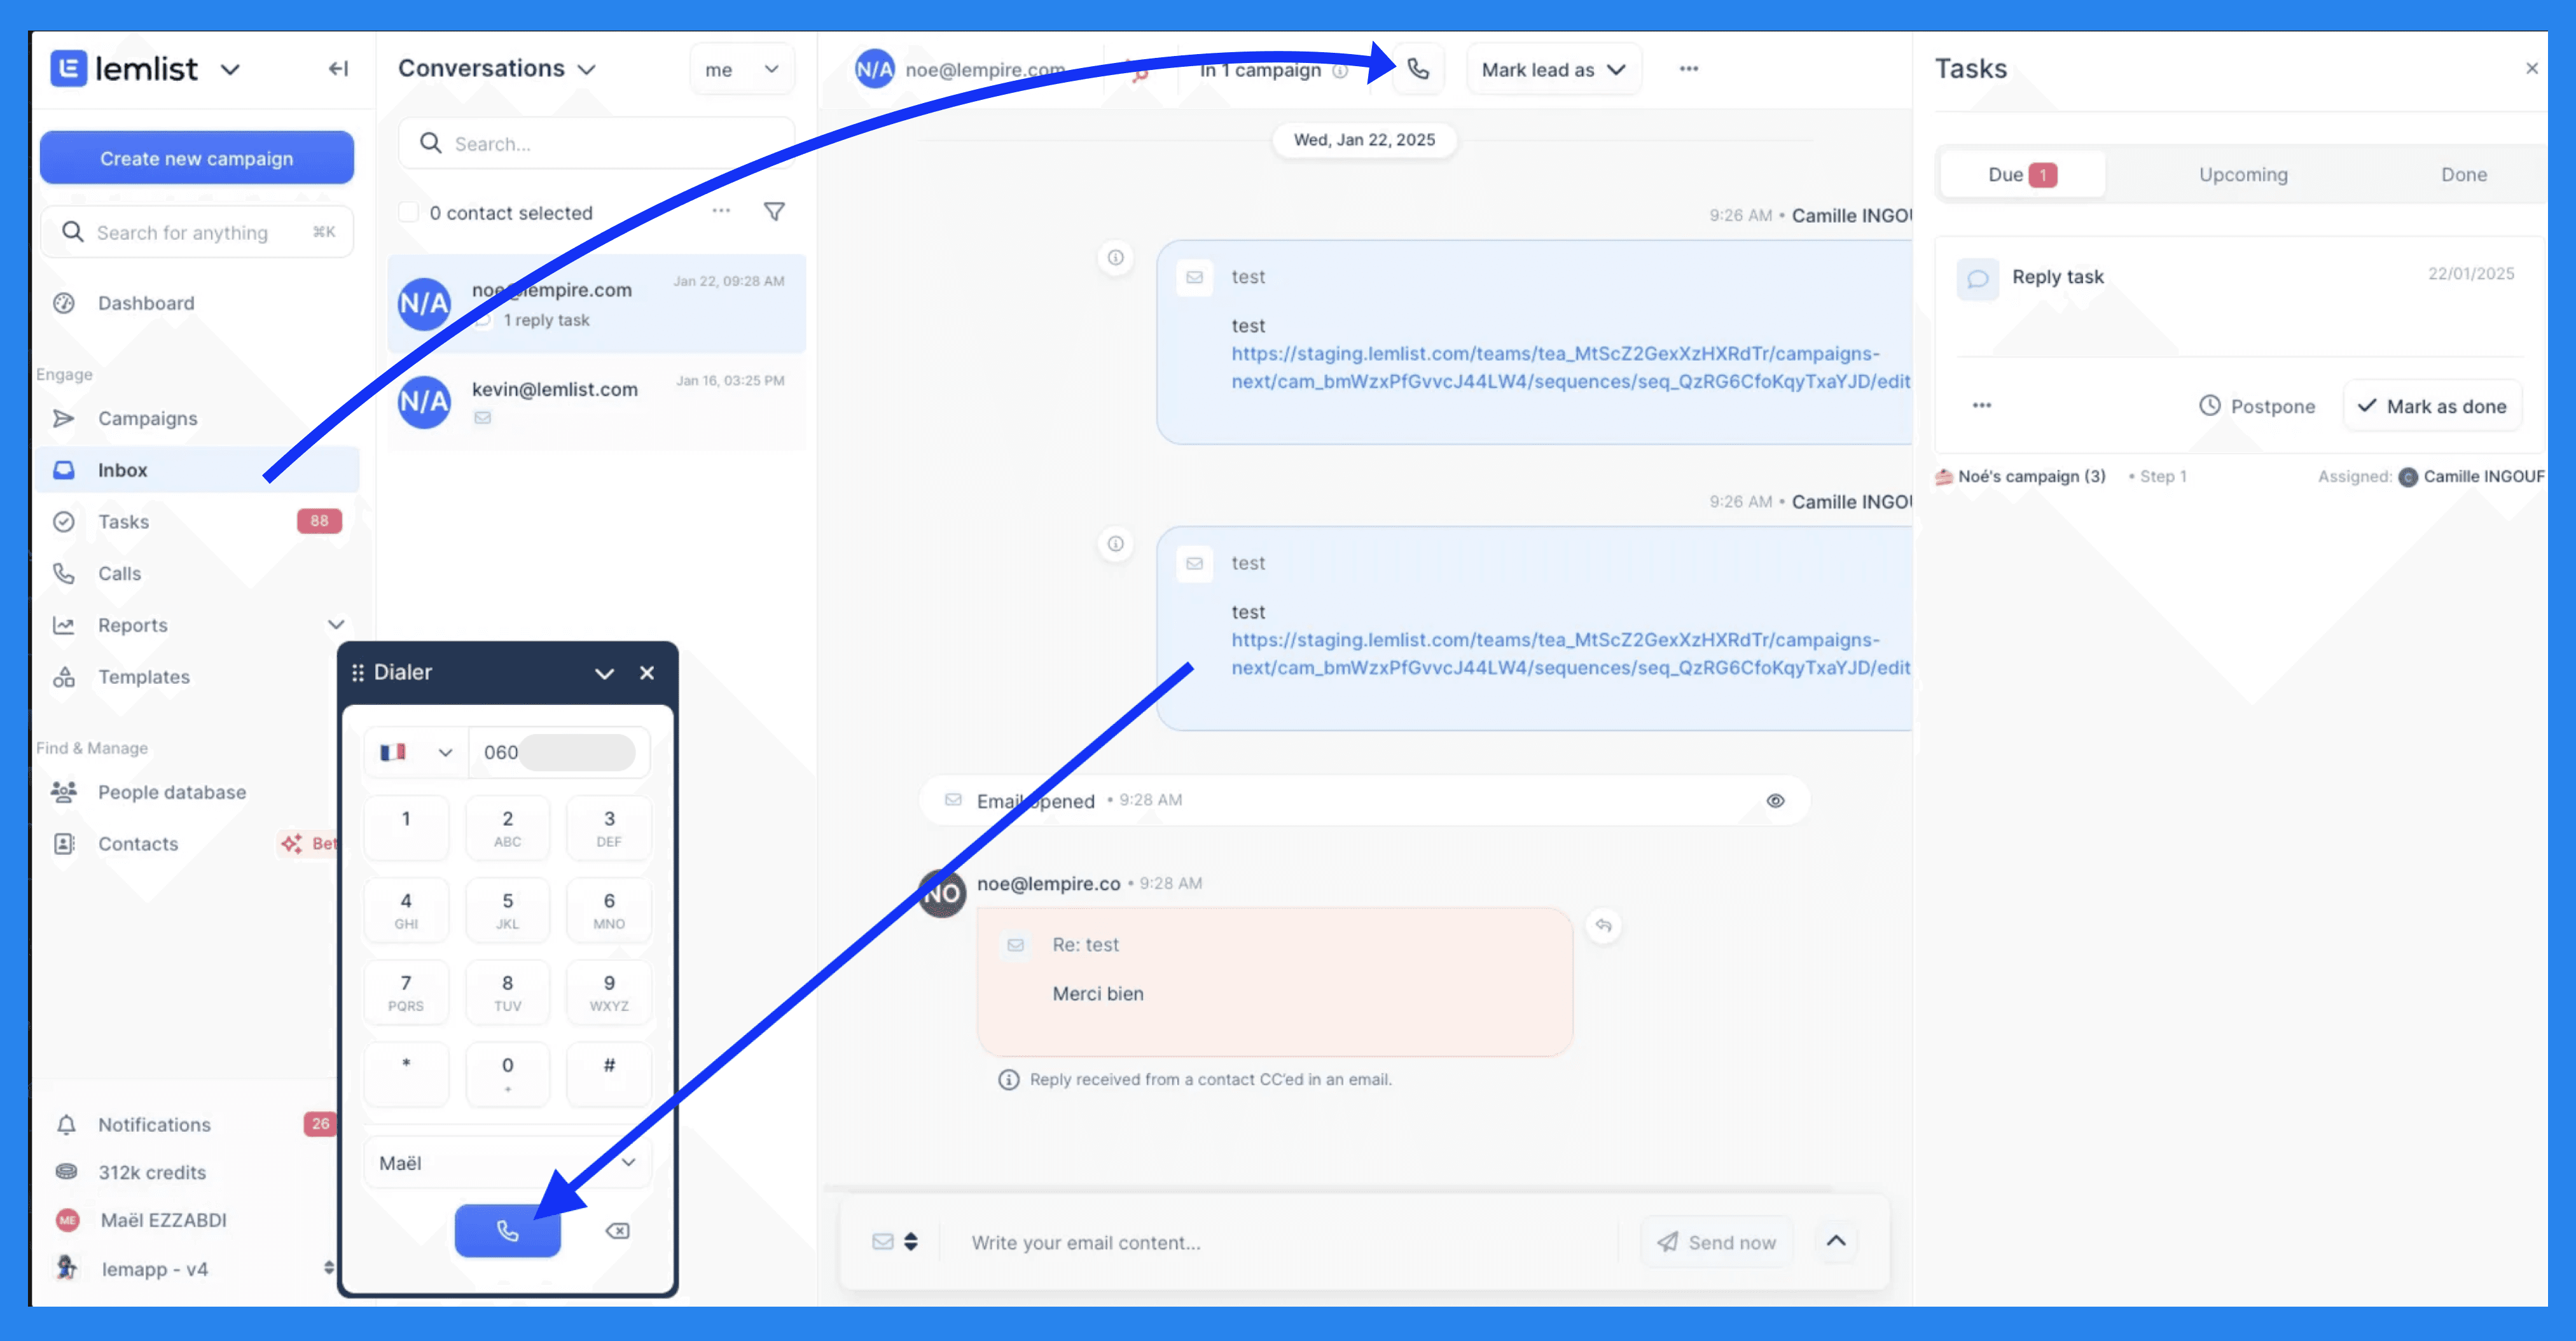The height and width of the screenshot is (1341, 2576).
Task: Open Contacts in the sidebar
Action: (138, 844)
